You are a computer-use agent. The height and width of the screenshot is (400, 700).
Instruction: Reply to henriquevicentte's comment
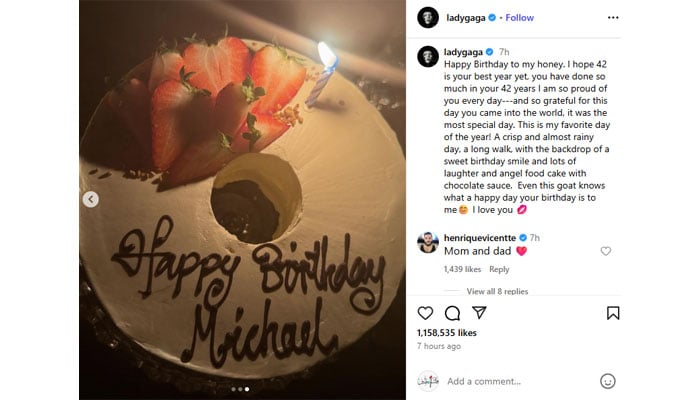(499, 269)
